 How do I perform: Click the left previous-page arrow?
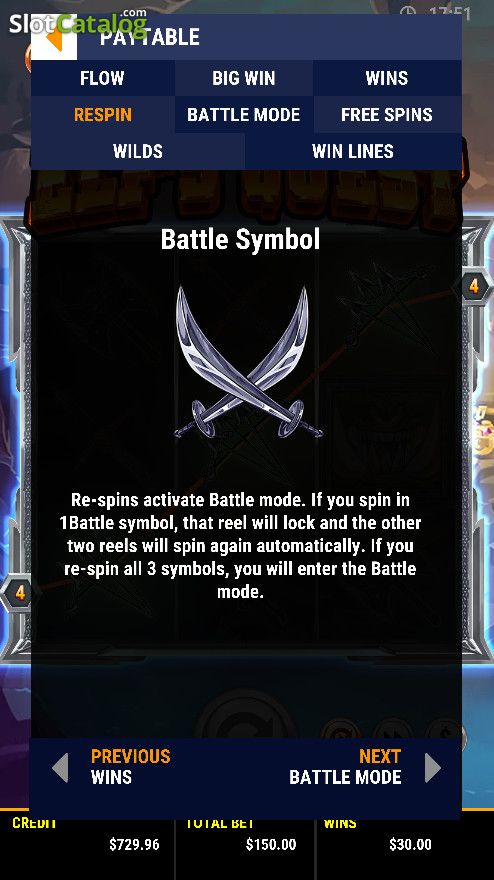click(x=60, y=767)
